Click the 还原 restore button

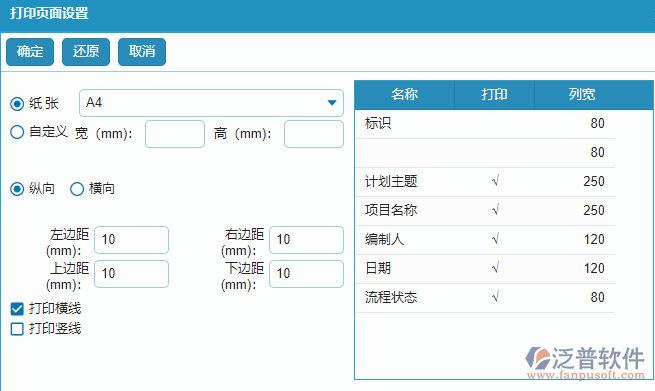(x=86, y=52)
